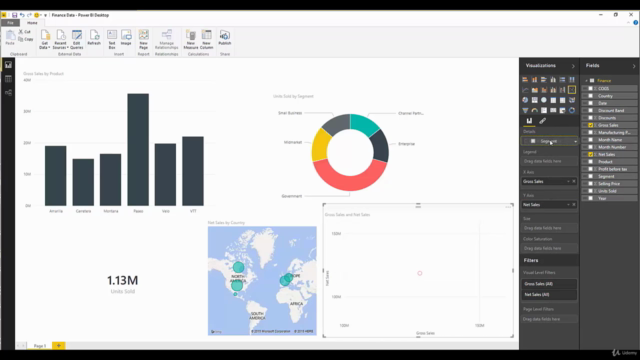Open more options ellipsis on scatter visual
Screen dimensions: 640x360
point(508,207)
